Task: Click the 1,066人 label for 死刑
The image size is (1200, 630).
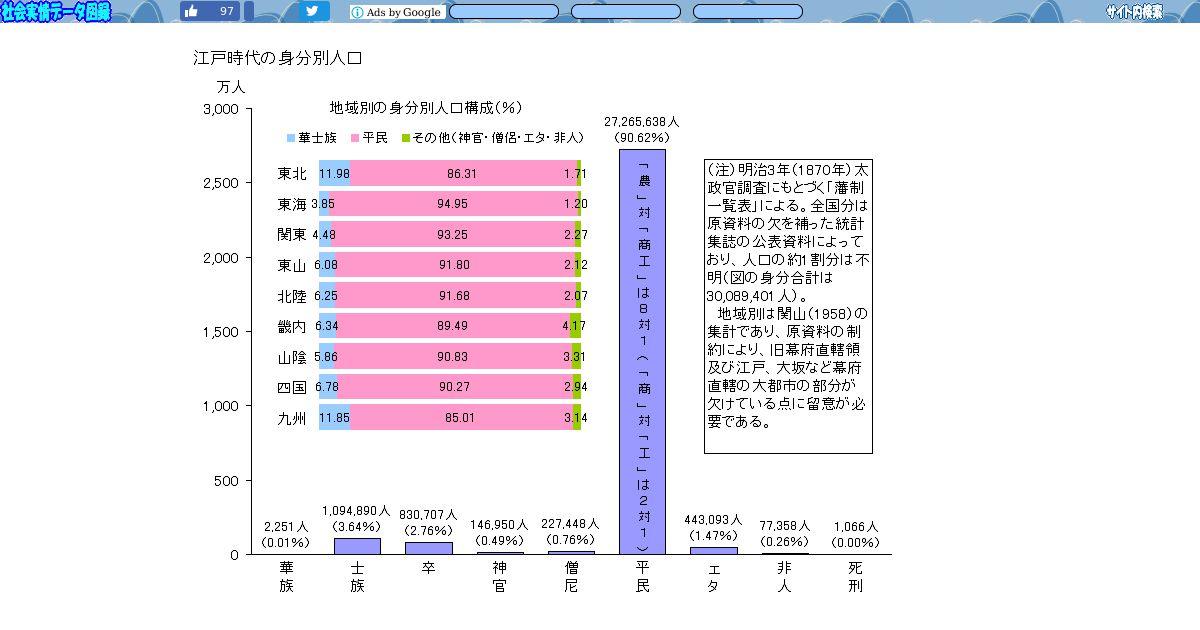Action: [856, 526]
